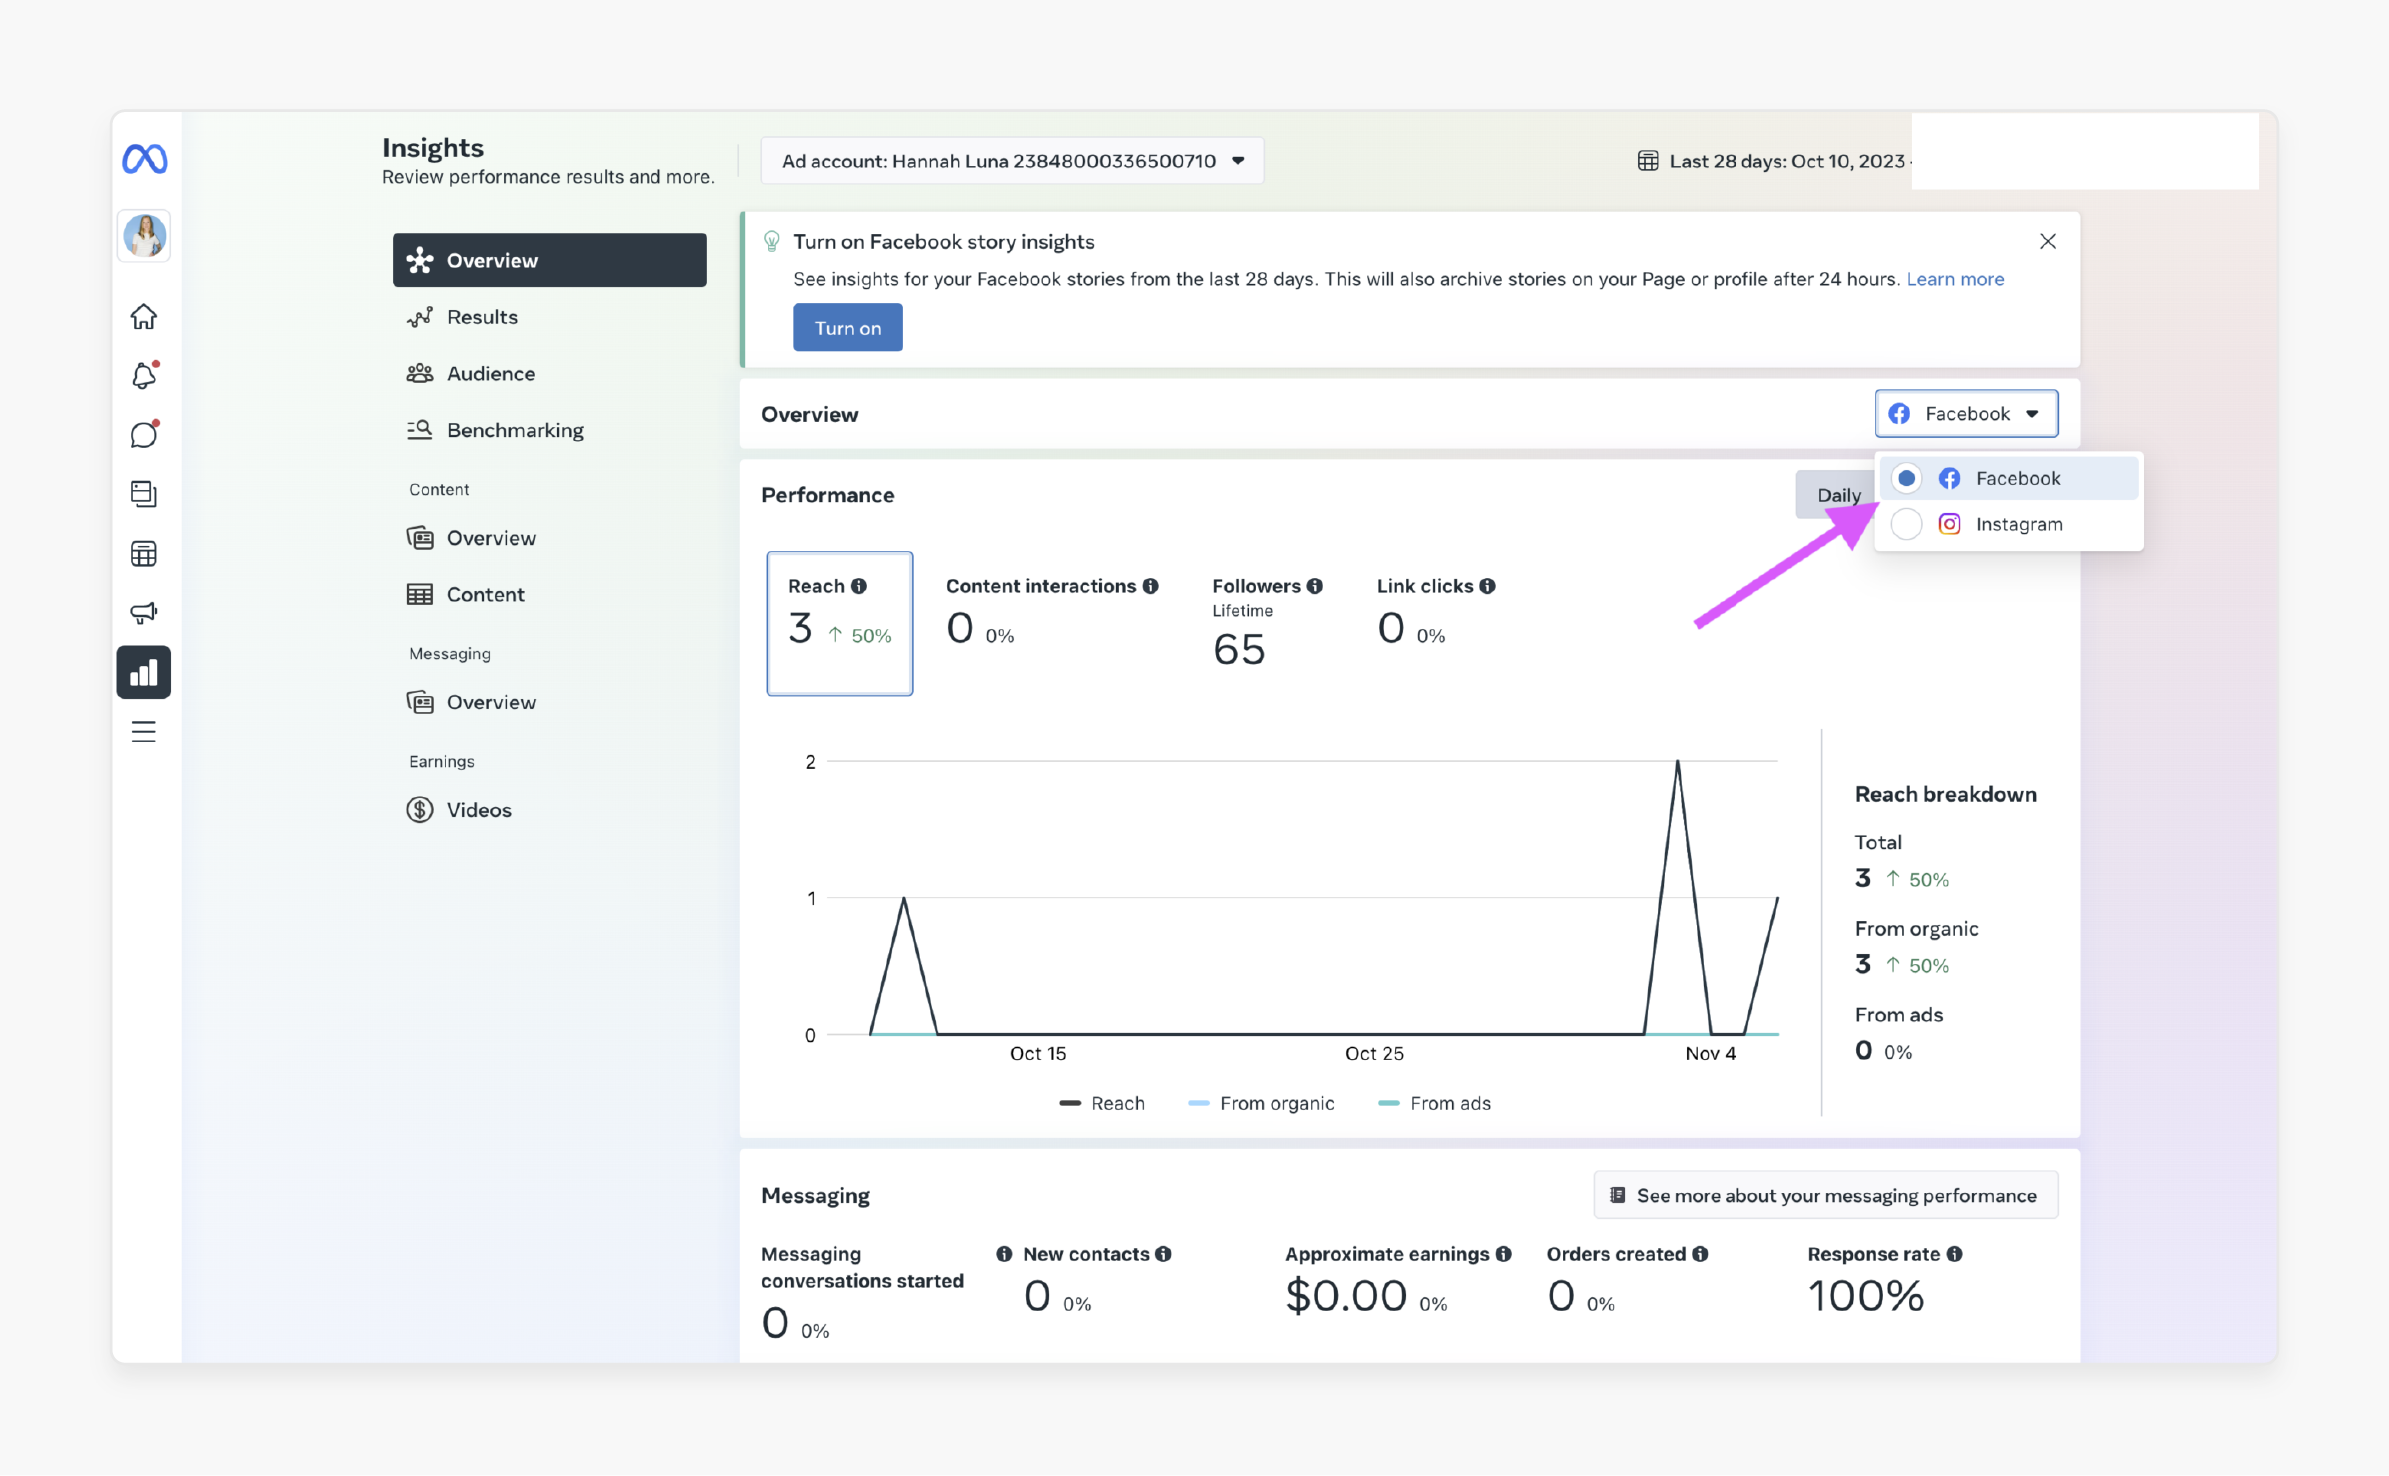Click the Turn on button for story insights
This screenshot has height=1476, width=2389.
click(x=847, y=327)
